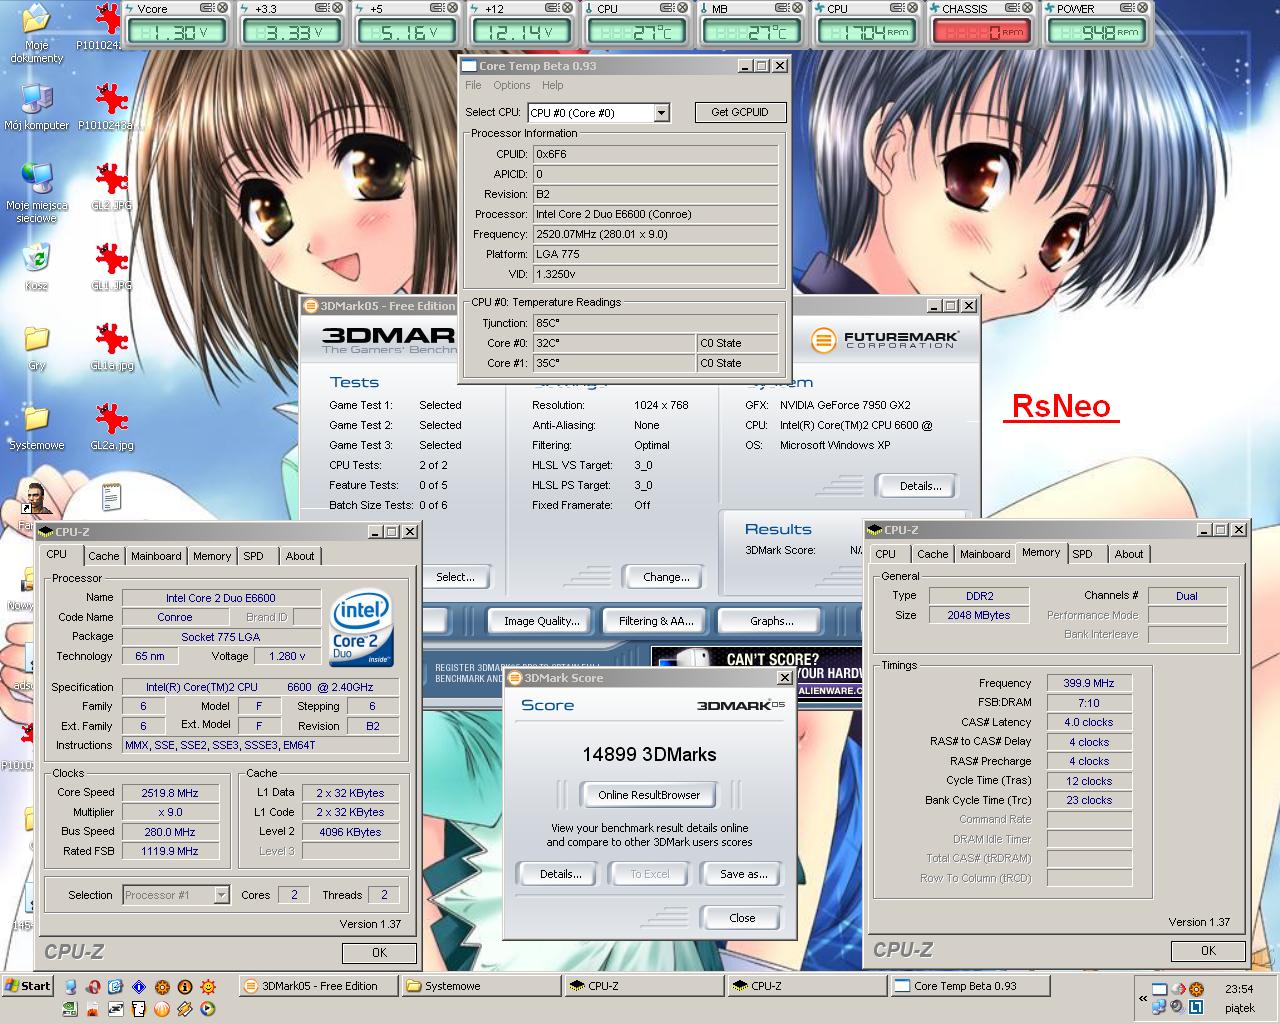Open the Gry folder on desktop
The width and height of the screenshot is (1280, 1024).
coord(36,348)
